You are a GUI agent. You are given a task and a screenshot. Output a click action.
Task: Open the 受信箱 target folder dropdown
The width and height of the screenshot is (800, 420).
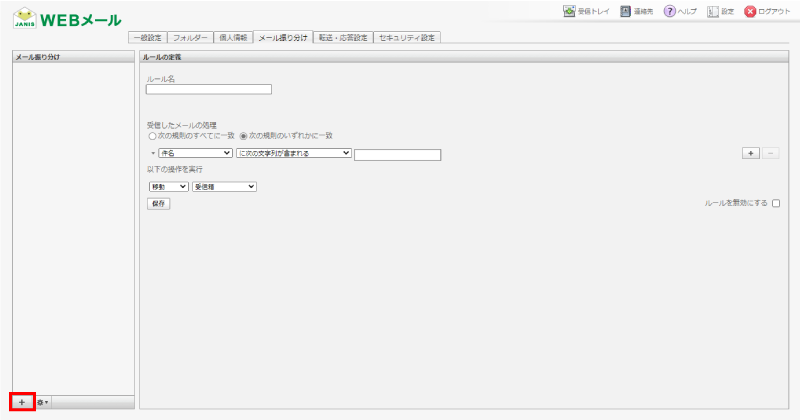(x=224, y=186)
